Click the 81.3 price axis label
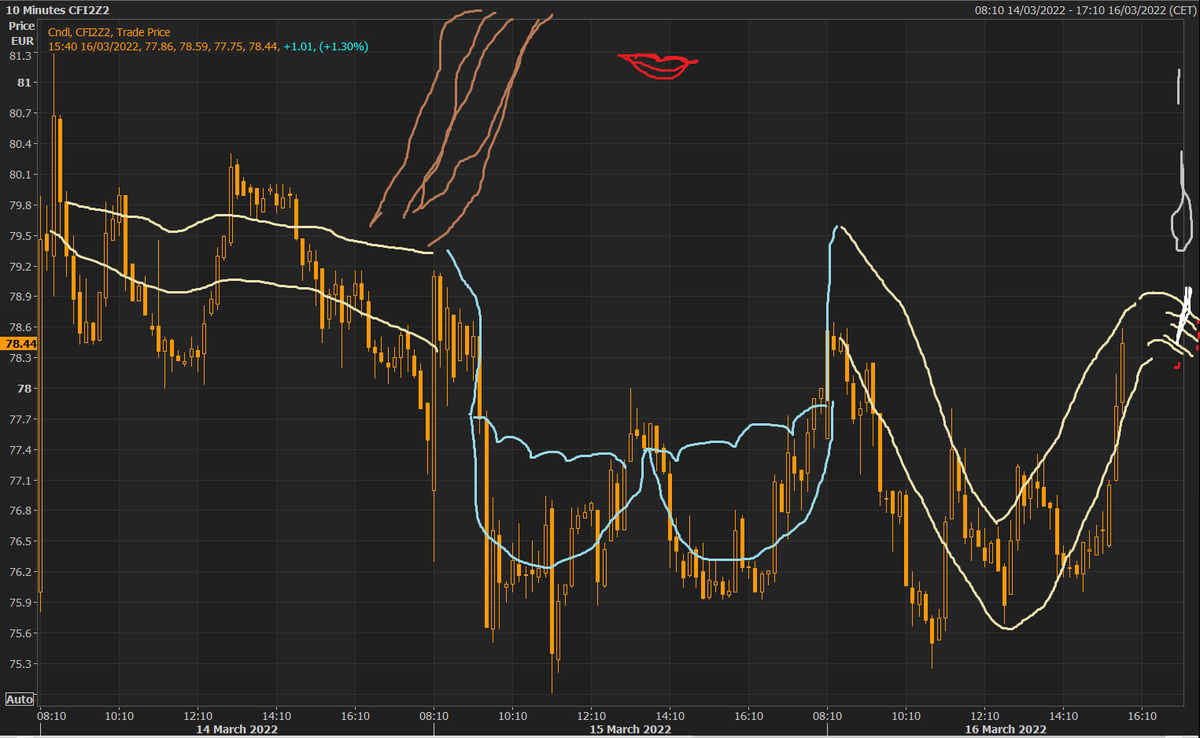 [x=22, y=56]
